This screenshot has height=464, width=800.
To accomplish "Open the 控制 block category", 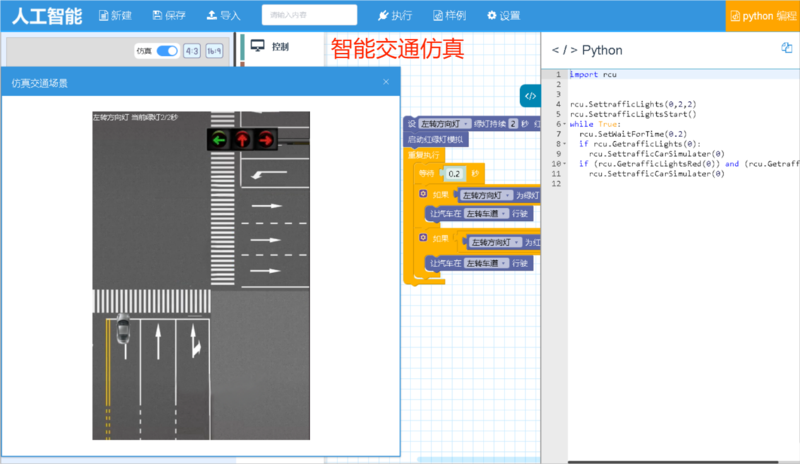I will coord(270,47).
